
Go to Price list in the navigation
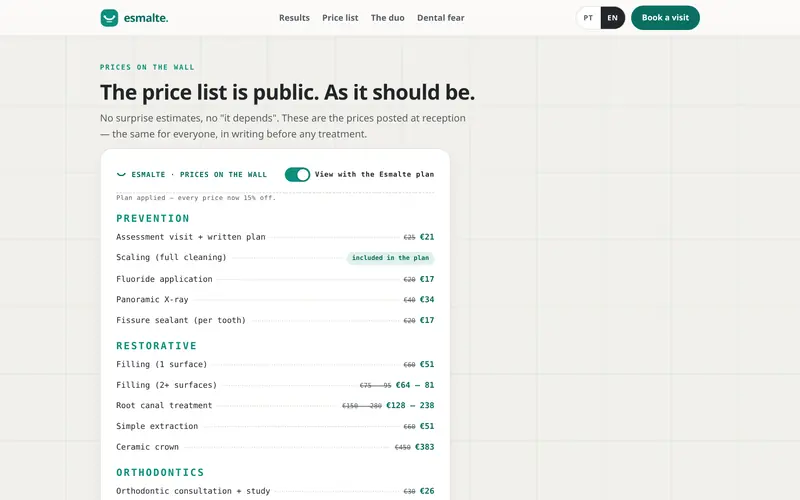click(340, 18)
